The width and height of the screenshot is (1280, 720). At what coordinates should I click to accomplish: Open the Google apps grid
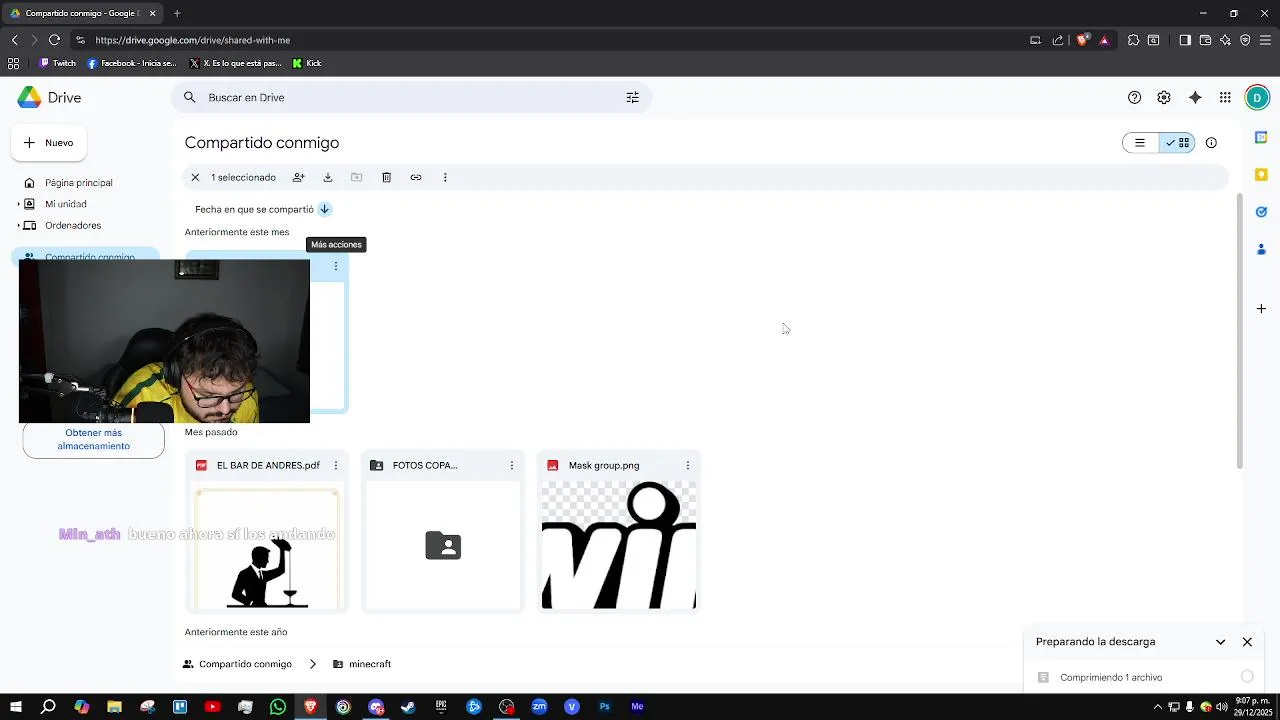coord(1225,97)
